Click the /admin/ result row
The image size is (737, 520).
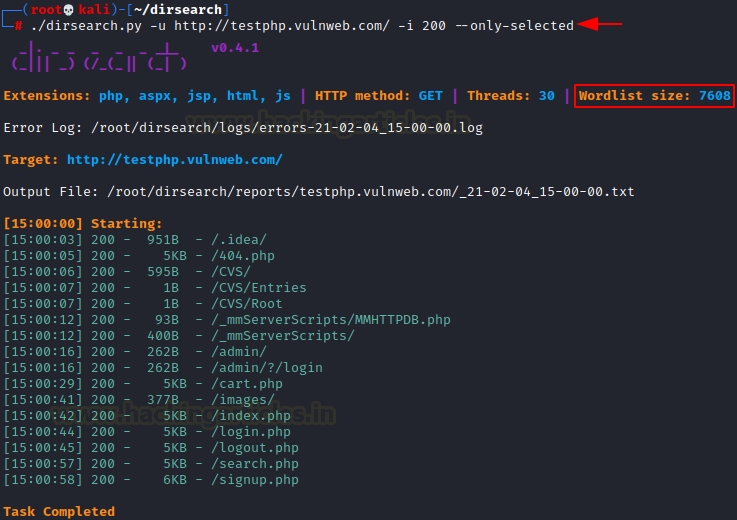135,352
